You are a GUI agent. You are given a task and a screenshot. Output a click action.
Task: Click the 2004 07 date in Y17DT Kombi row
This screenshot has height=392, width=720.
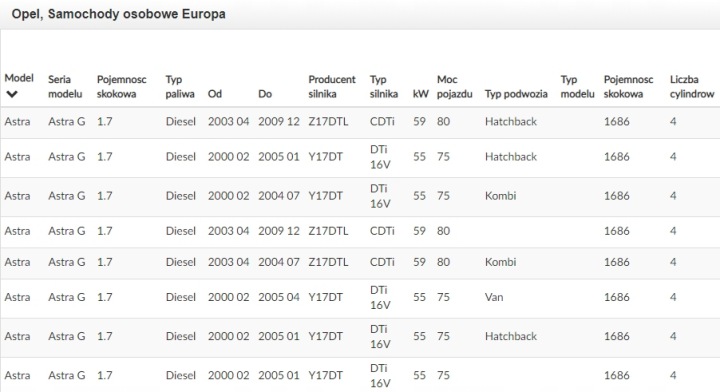pos(279,196)
